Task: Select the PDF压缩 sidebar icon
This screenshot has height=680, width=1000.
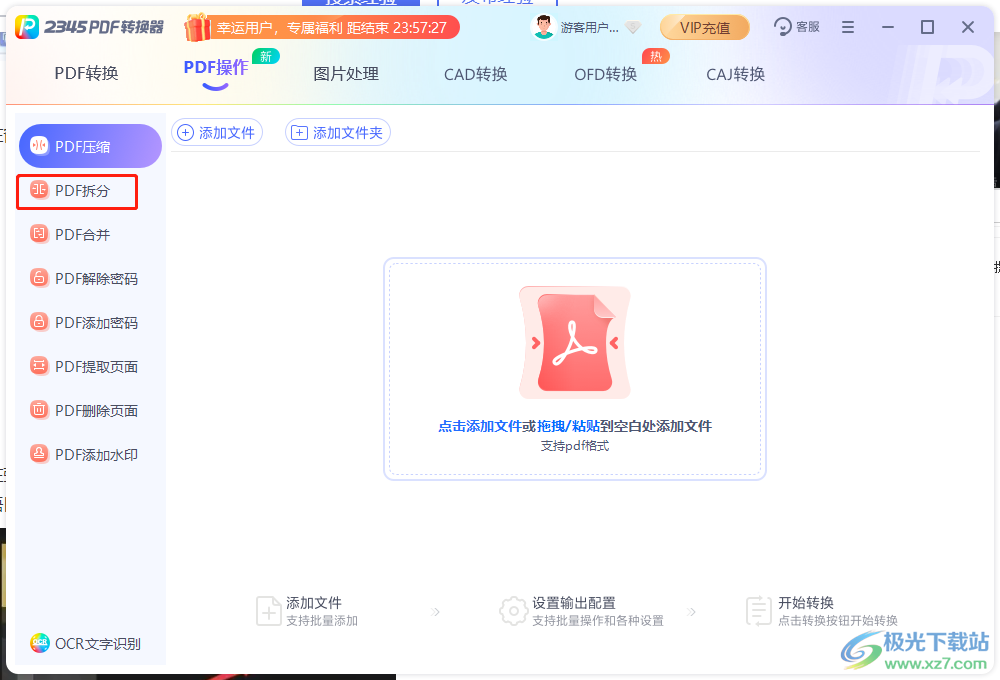Action: (40, 146)
